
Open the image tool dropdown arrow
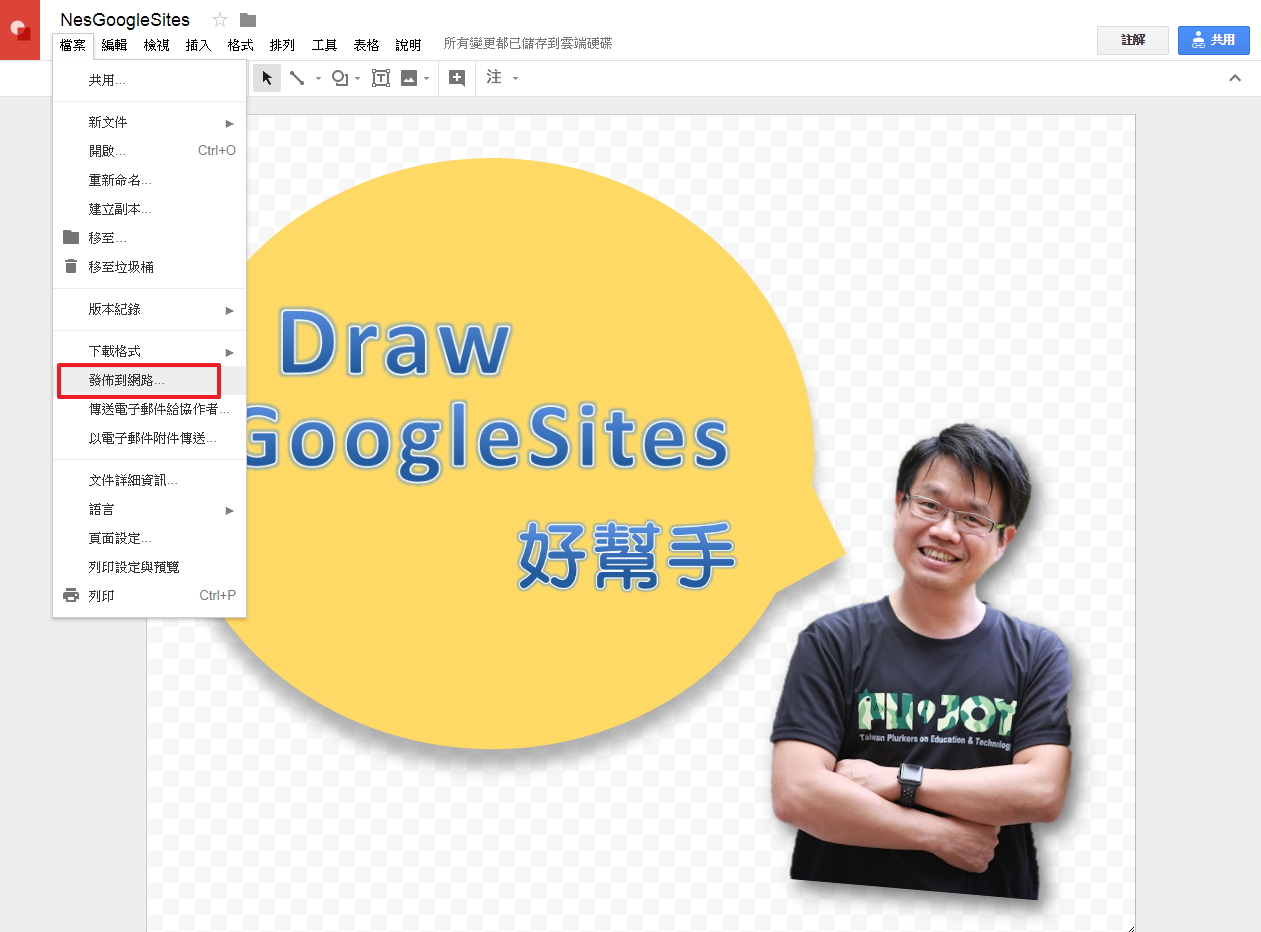427,78
